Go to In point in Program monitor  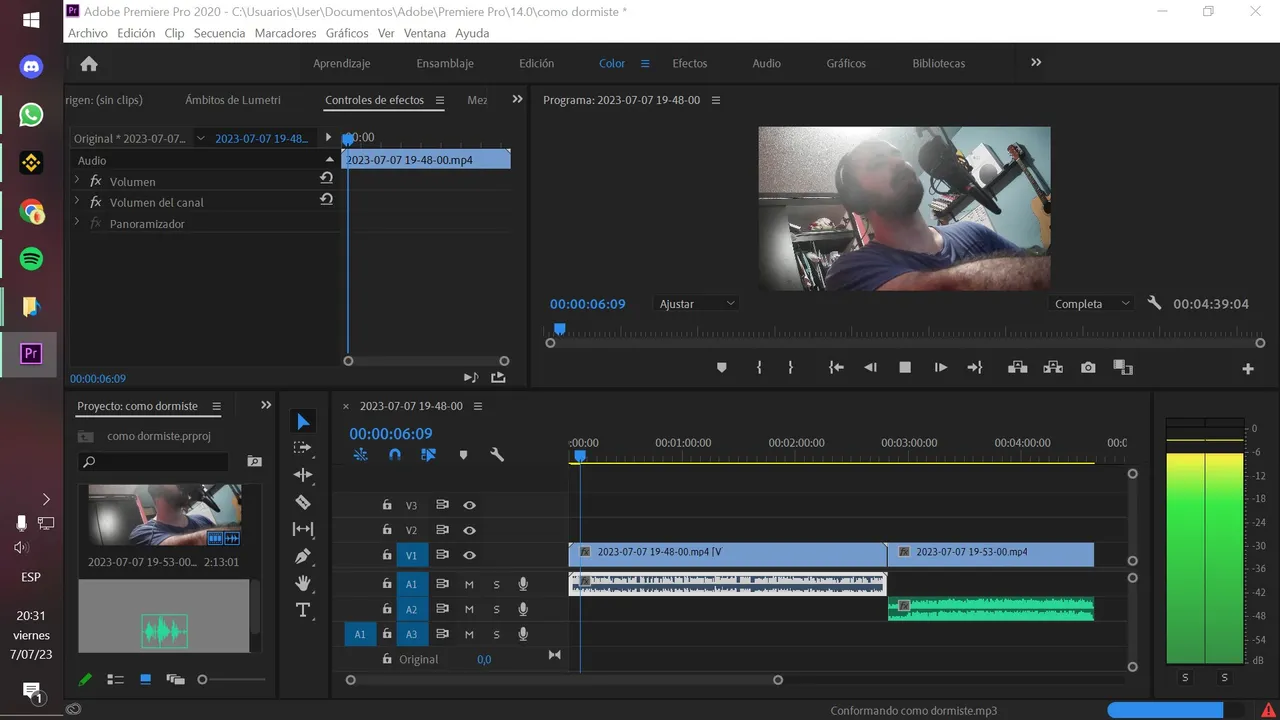(836, 368)
